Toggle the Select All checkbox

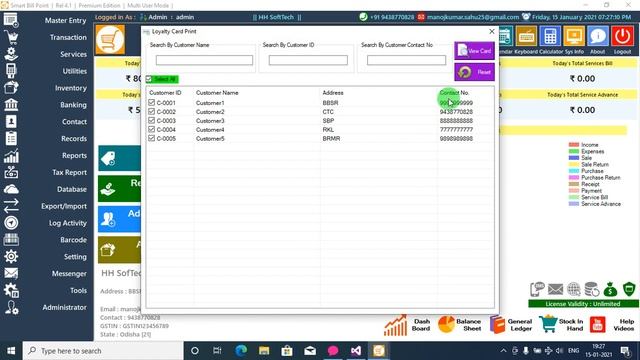point(149,79)
